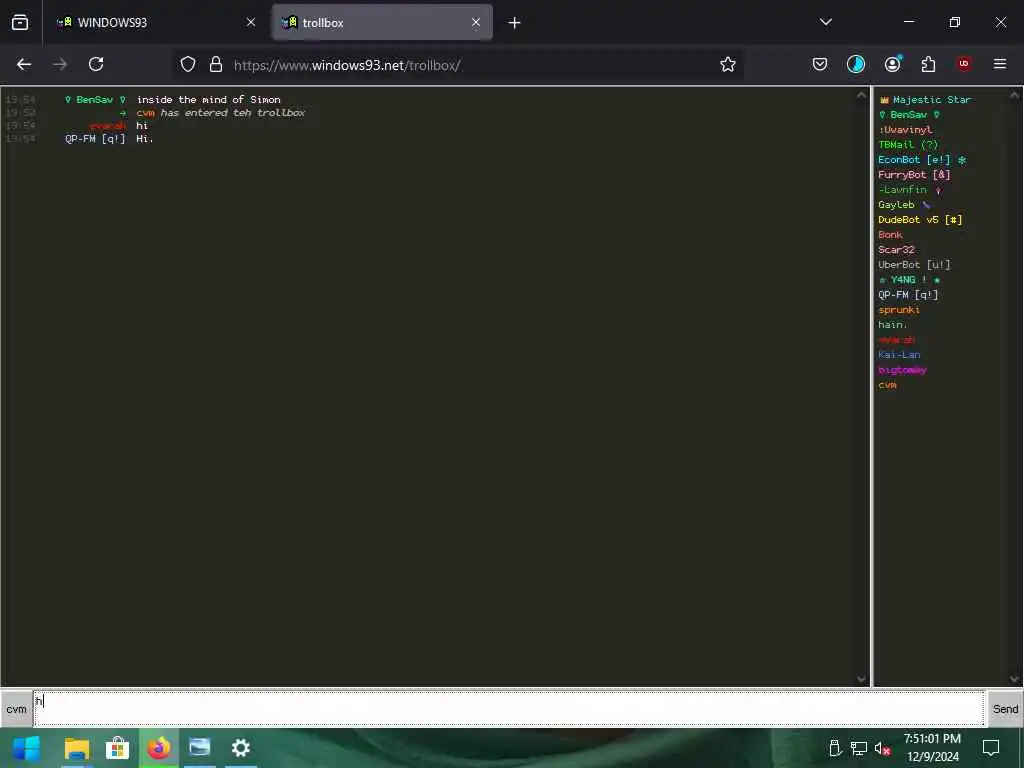Open the notification center
This screenshot has width=1024, height=768.
point(991,748)
